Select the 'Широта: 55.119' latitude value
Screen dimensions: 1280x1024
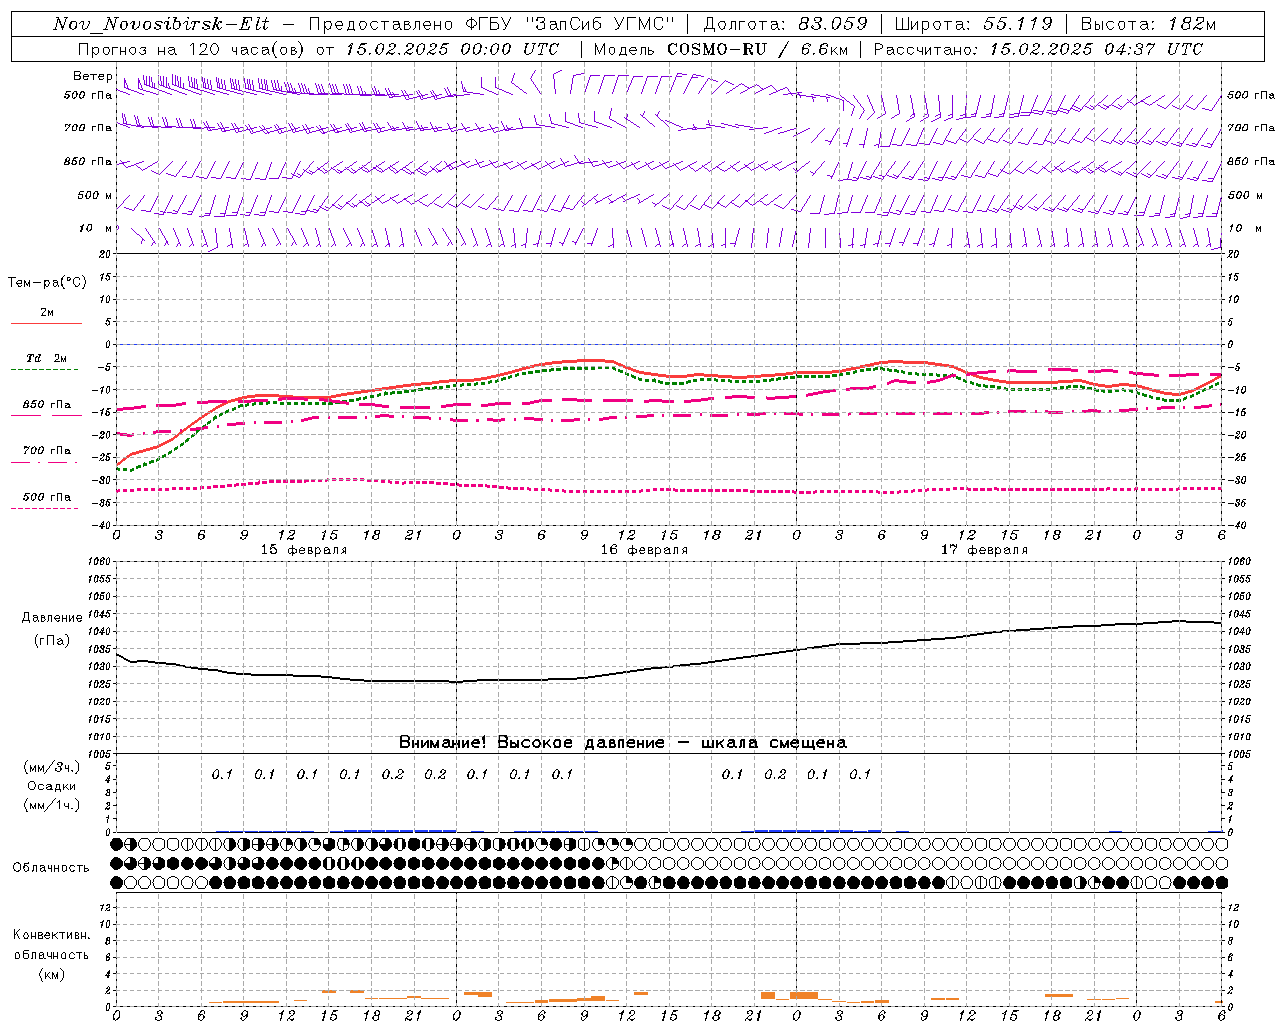coord(974,24)
